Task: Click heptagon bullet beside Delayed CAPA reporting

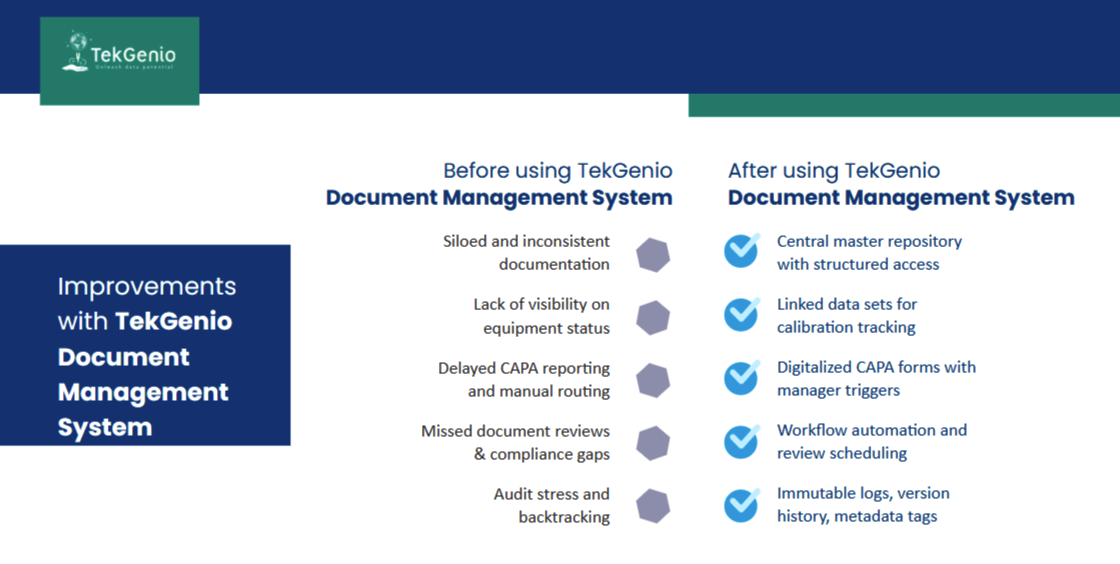Action: point(653,381)
